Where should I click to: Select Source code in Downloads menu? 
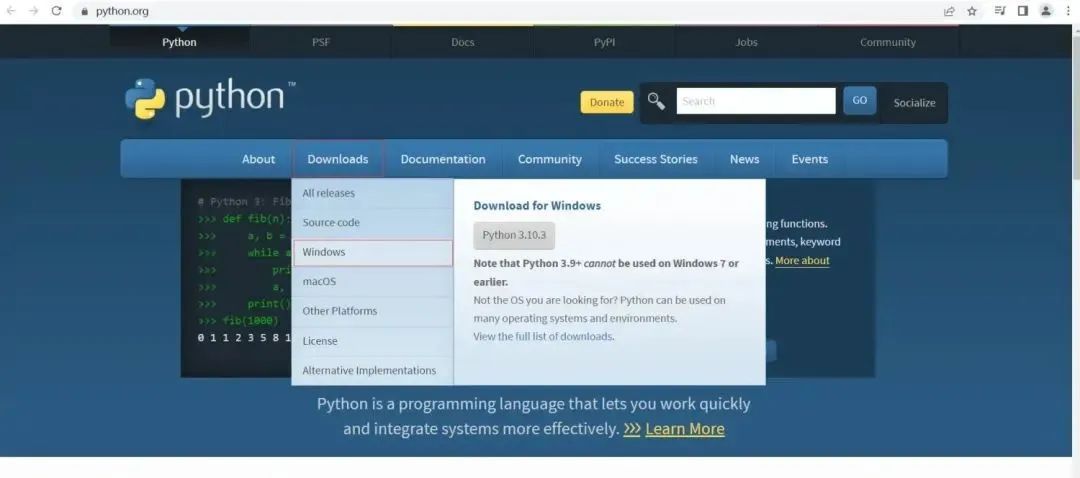click(373, 222)
